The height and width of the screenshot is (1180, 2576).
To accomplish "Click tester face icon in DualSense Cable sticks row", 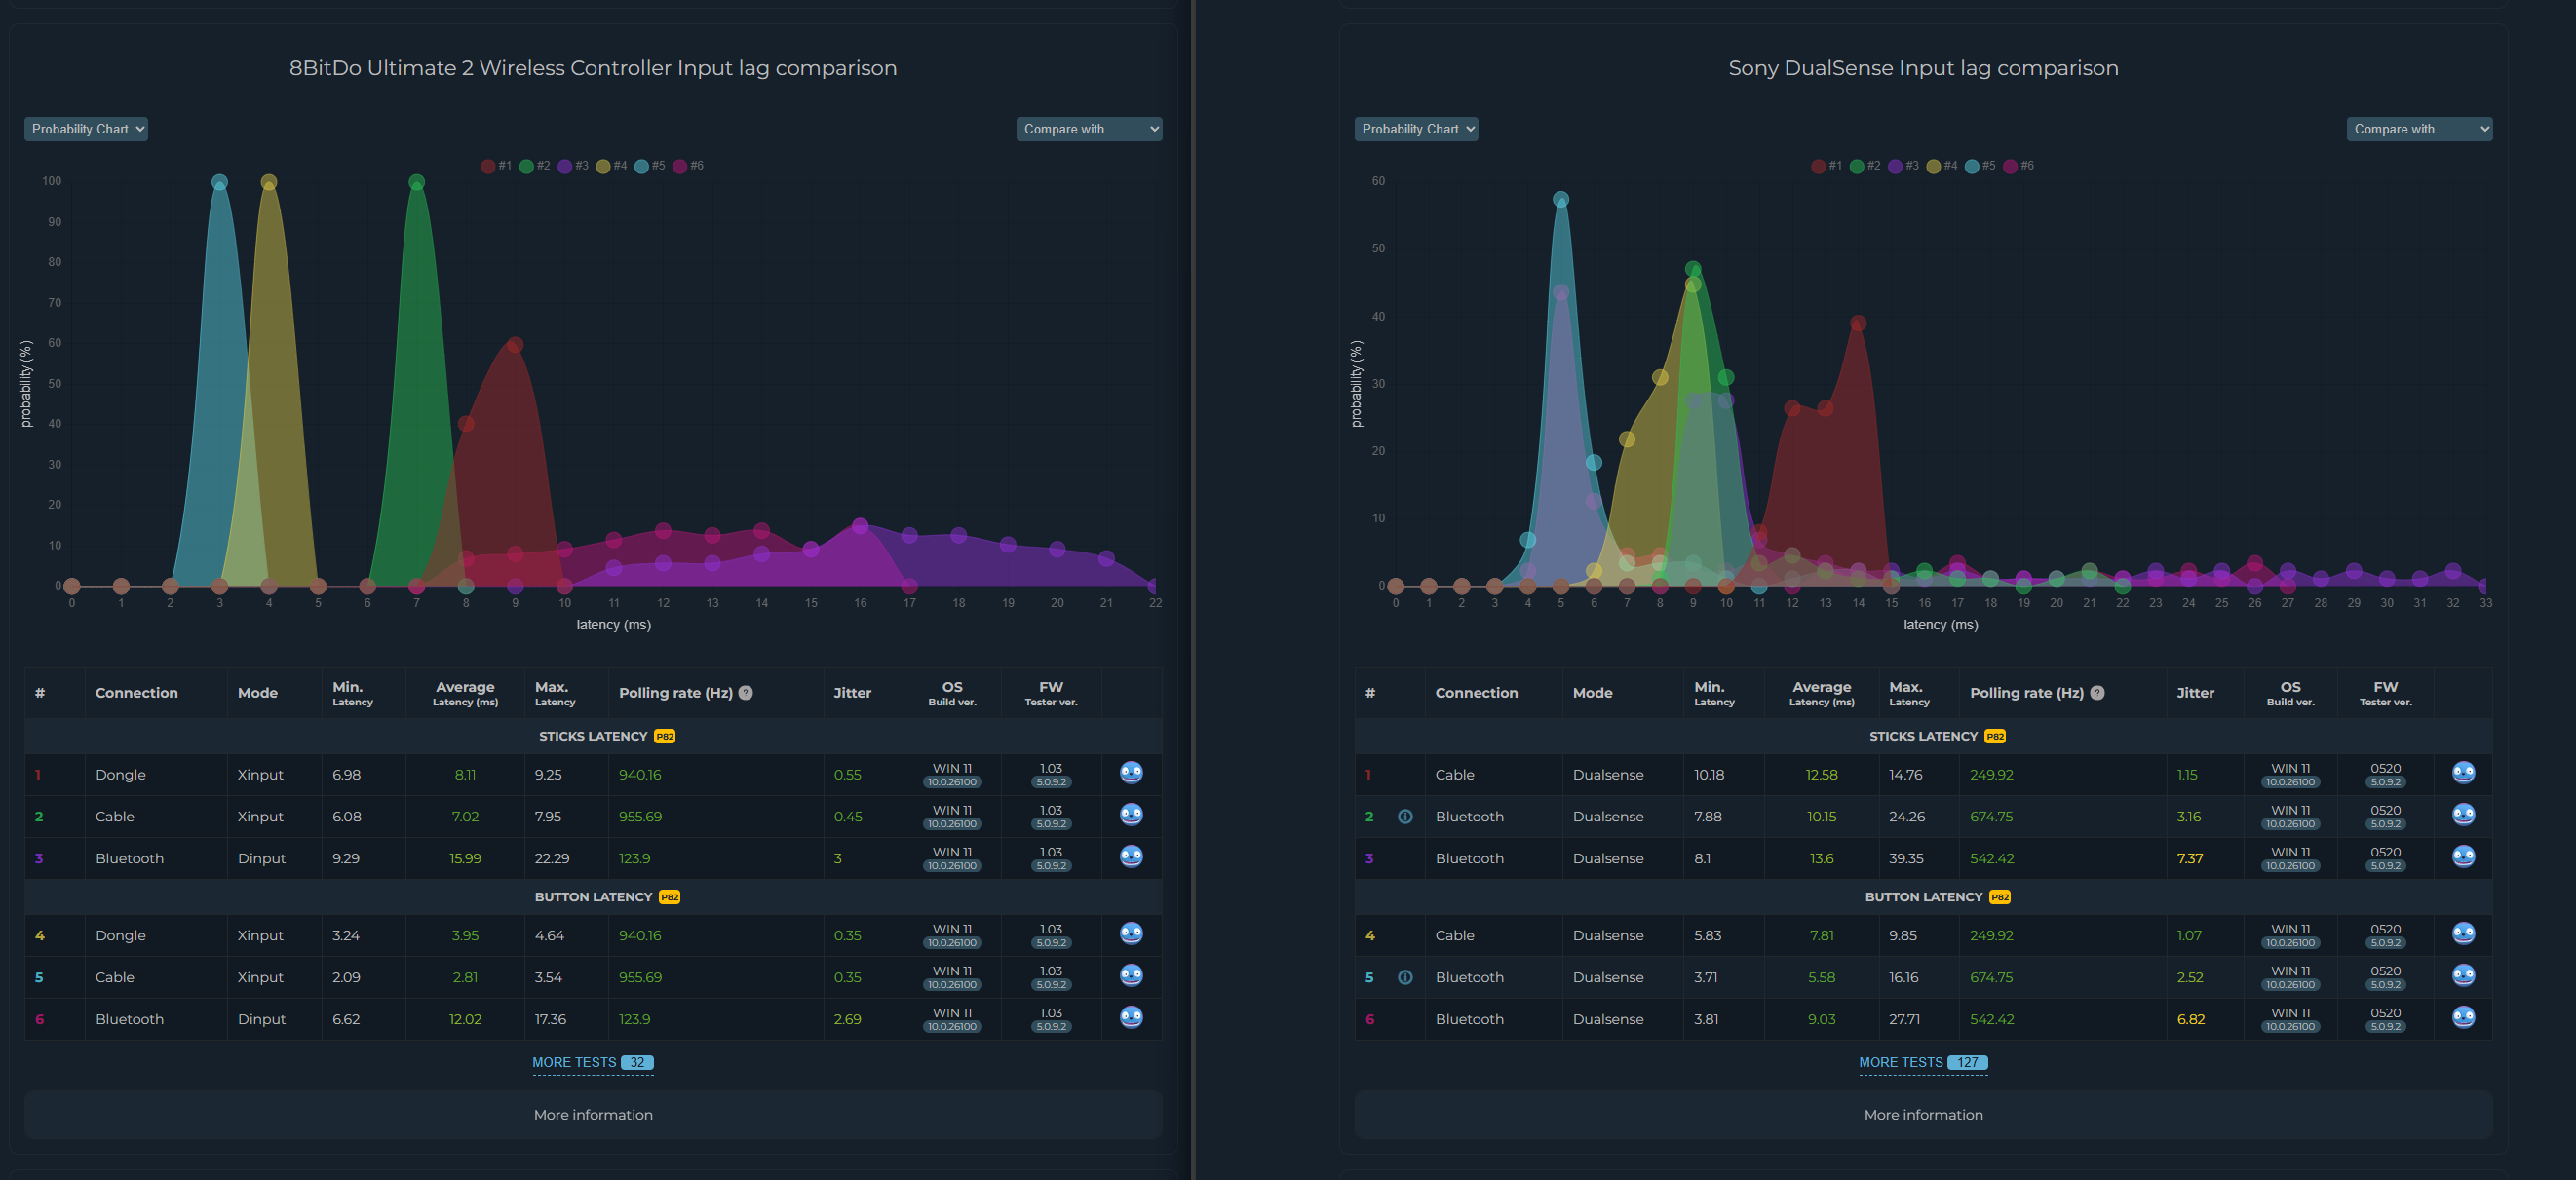I will tap(2463, 773).
